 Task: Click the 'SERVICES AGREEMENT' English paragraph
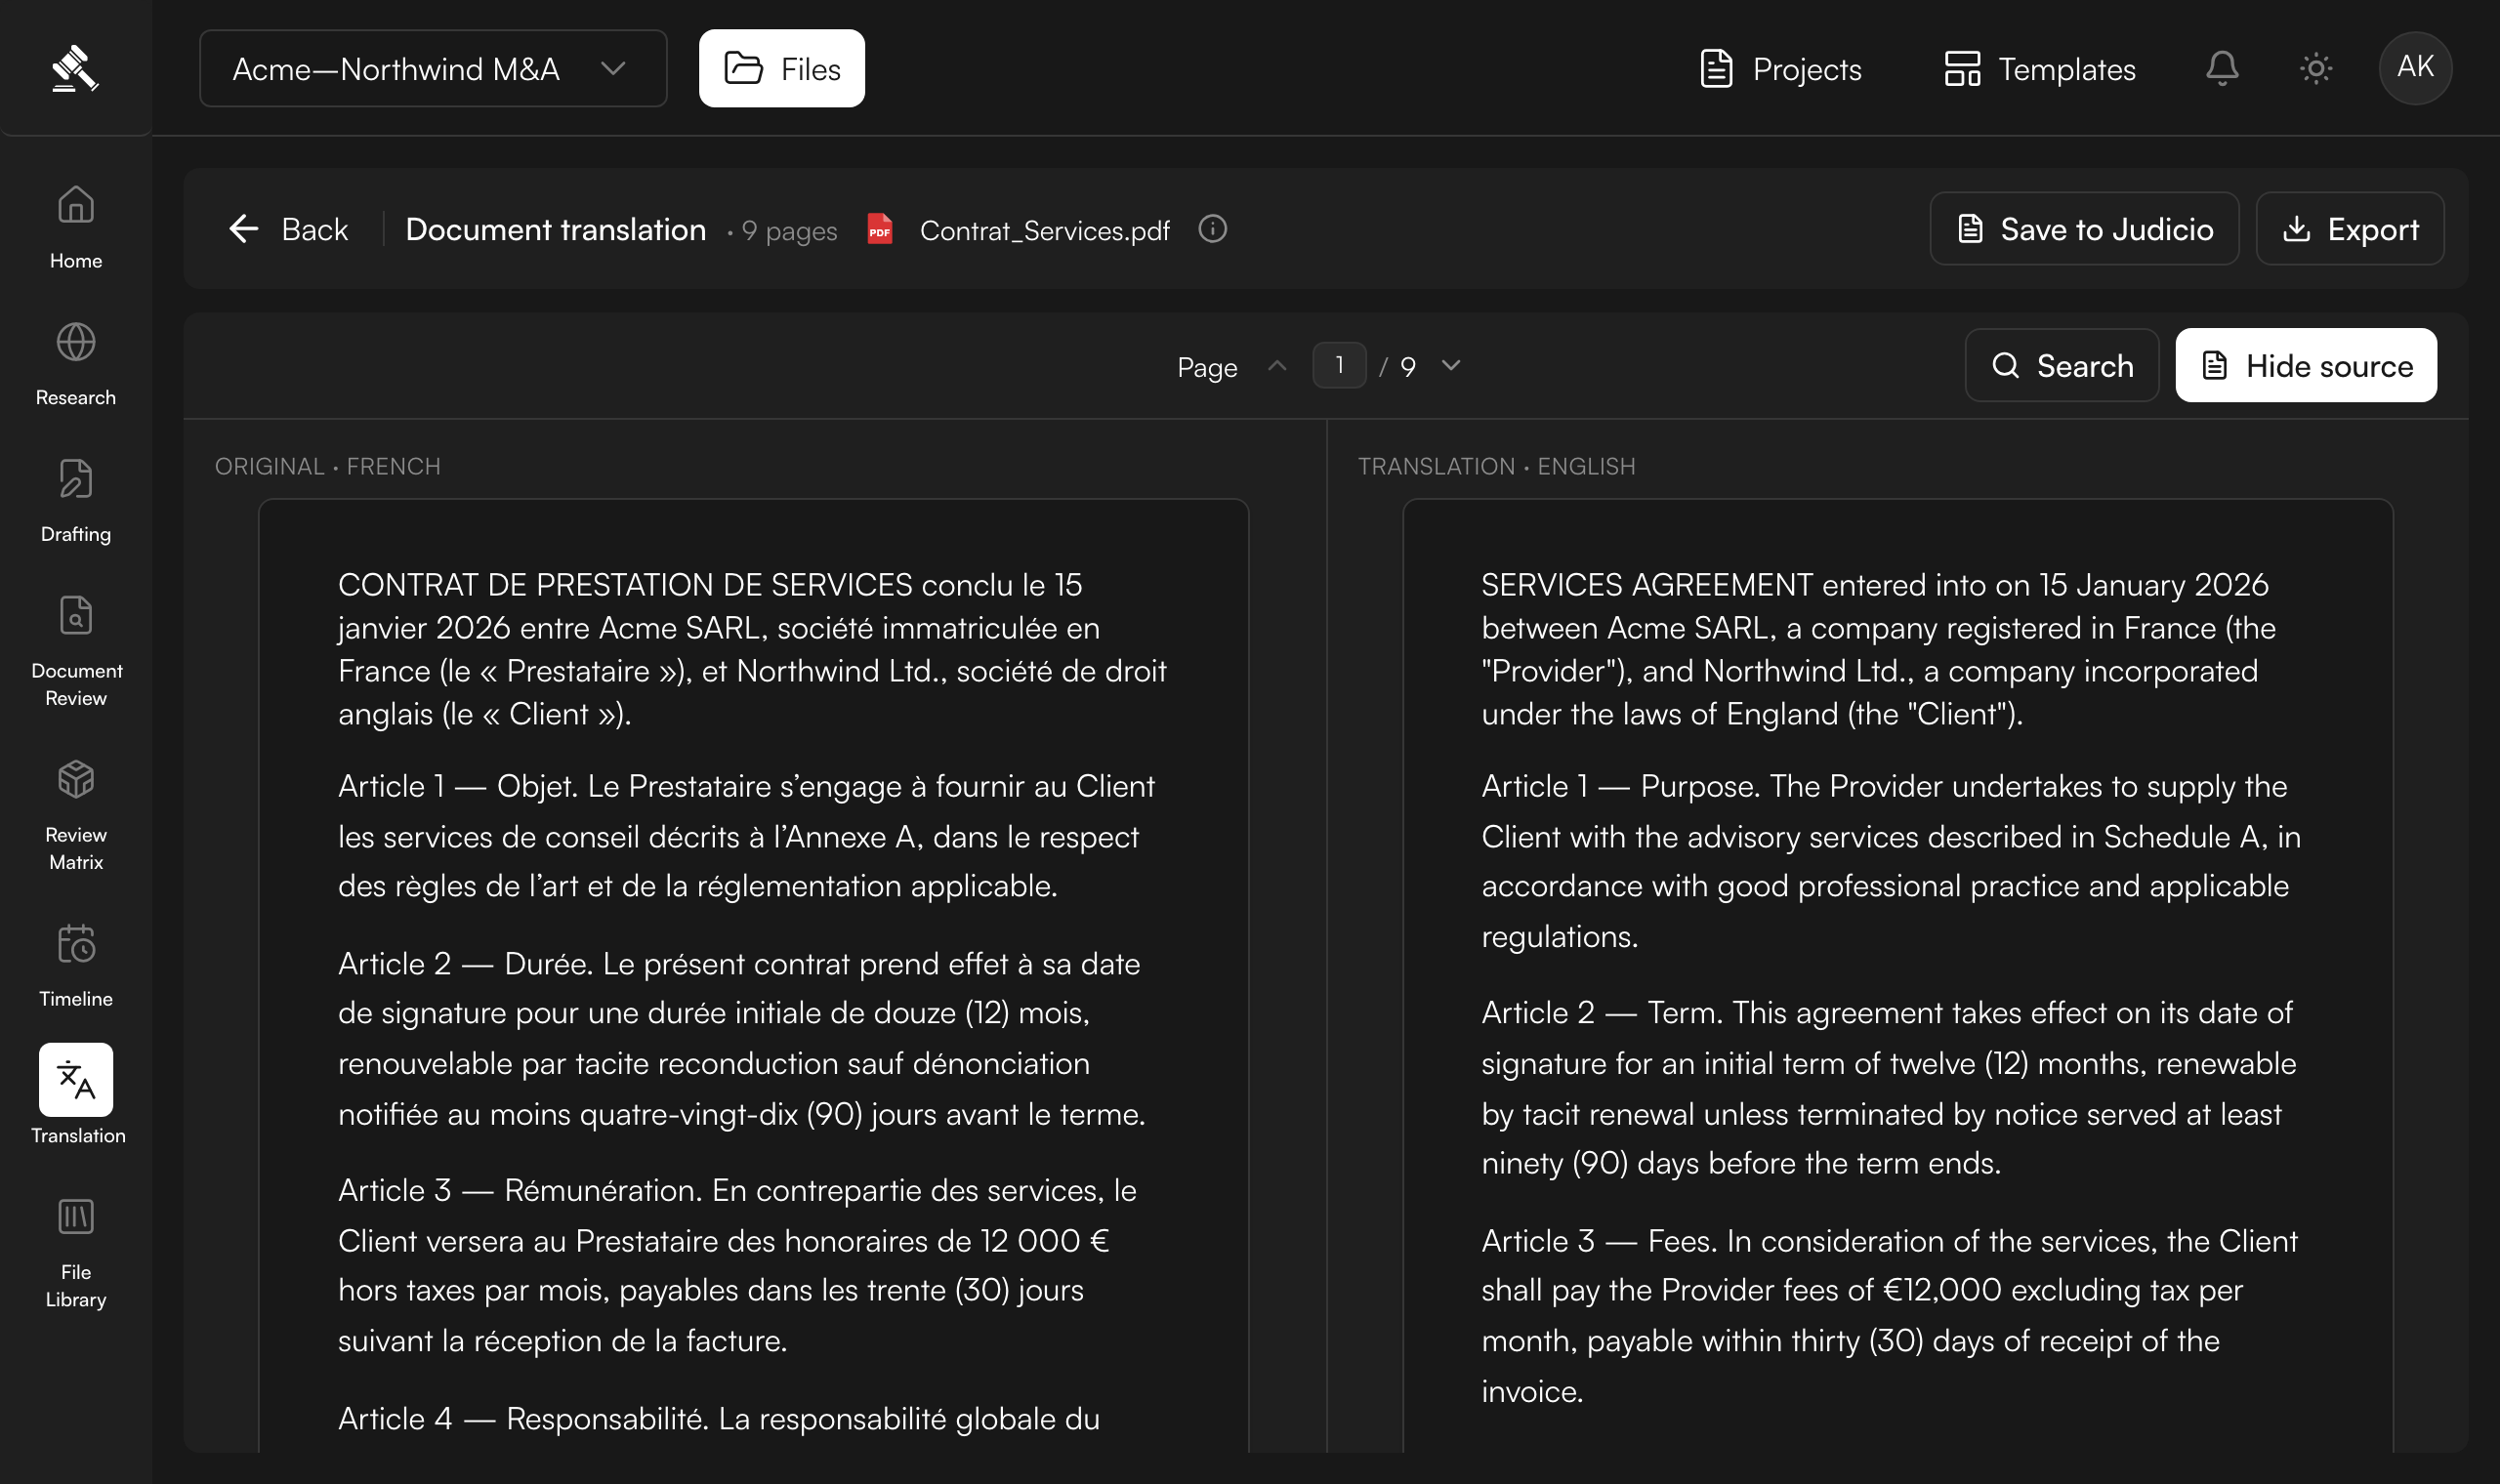pos(1880,648)
